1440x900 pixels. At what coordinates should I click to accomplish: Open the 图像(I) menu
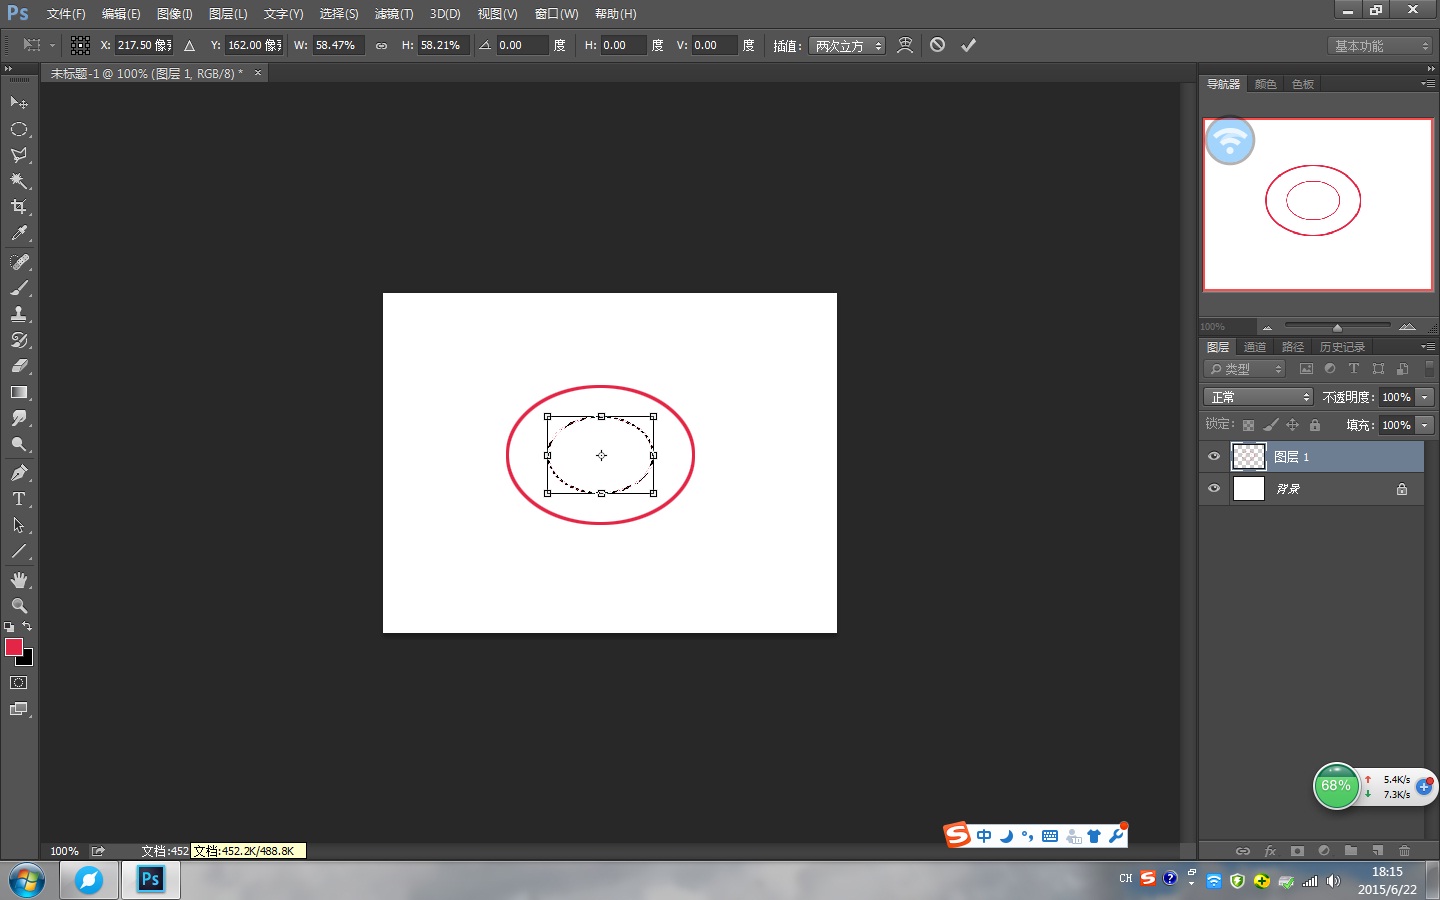pyautogui.click(x=175, y=14)
